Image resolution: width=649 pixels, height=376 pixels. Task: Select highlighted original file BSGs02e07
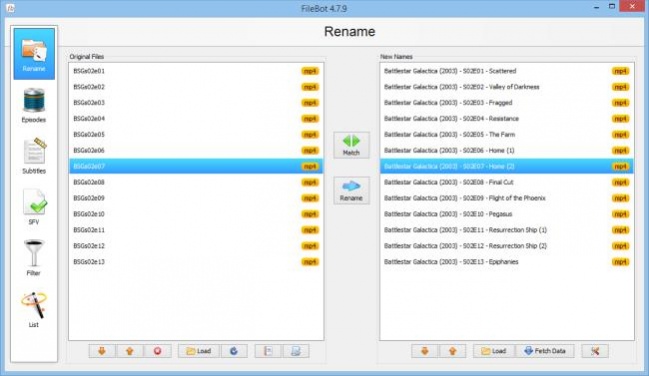click(196, 166)
